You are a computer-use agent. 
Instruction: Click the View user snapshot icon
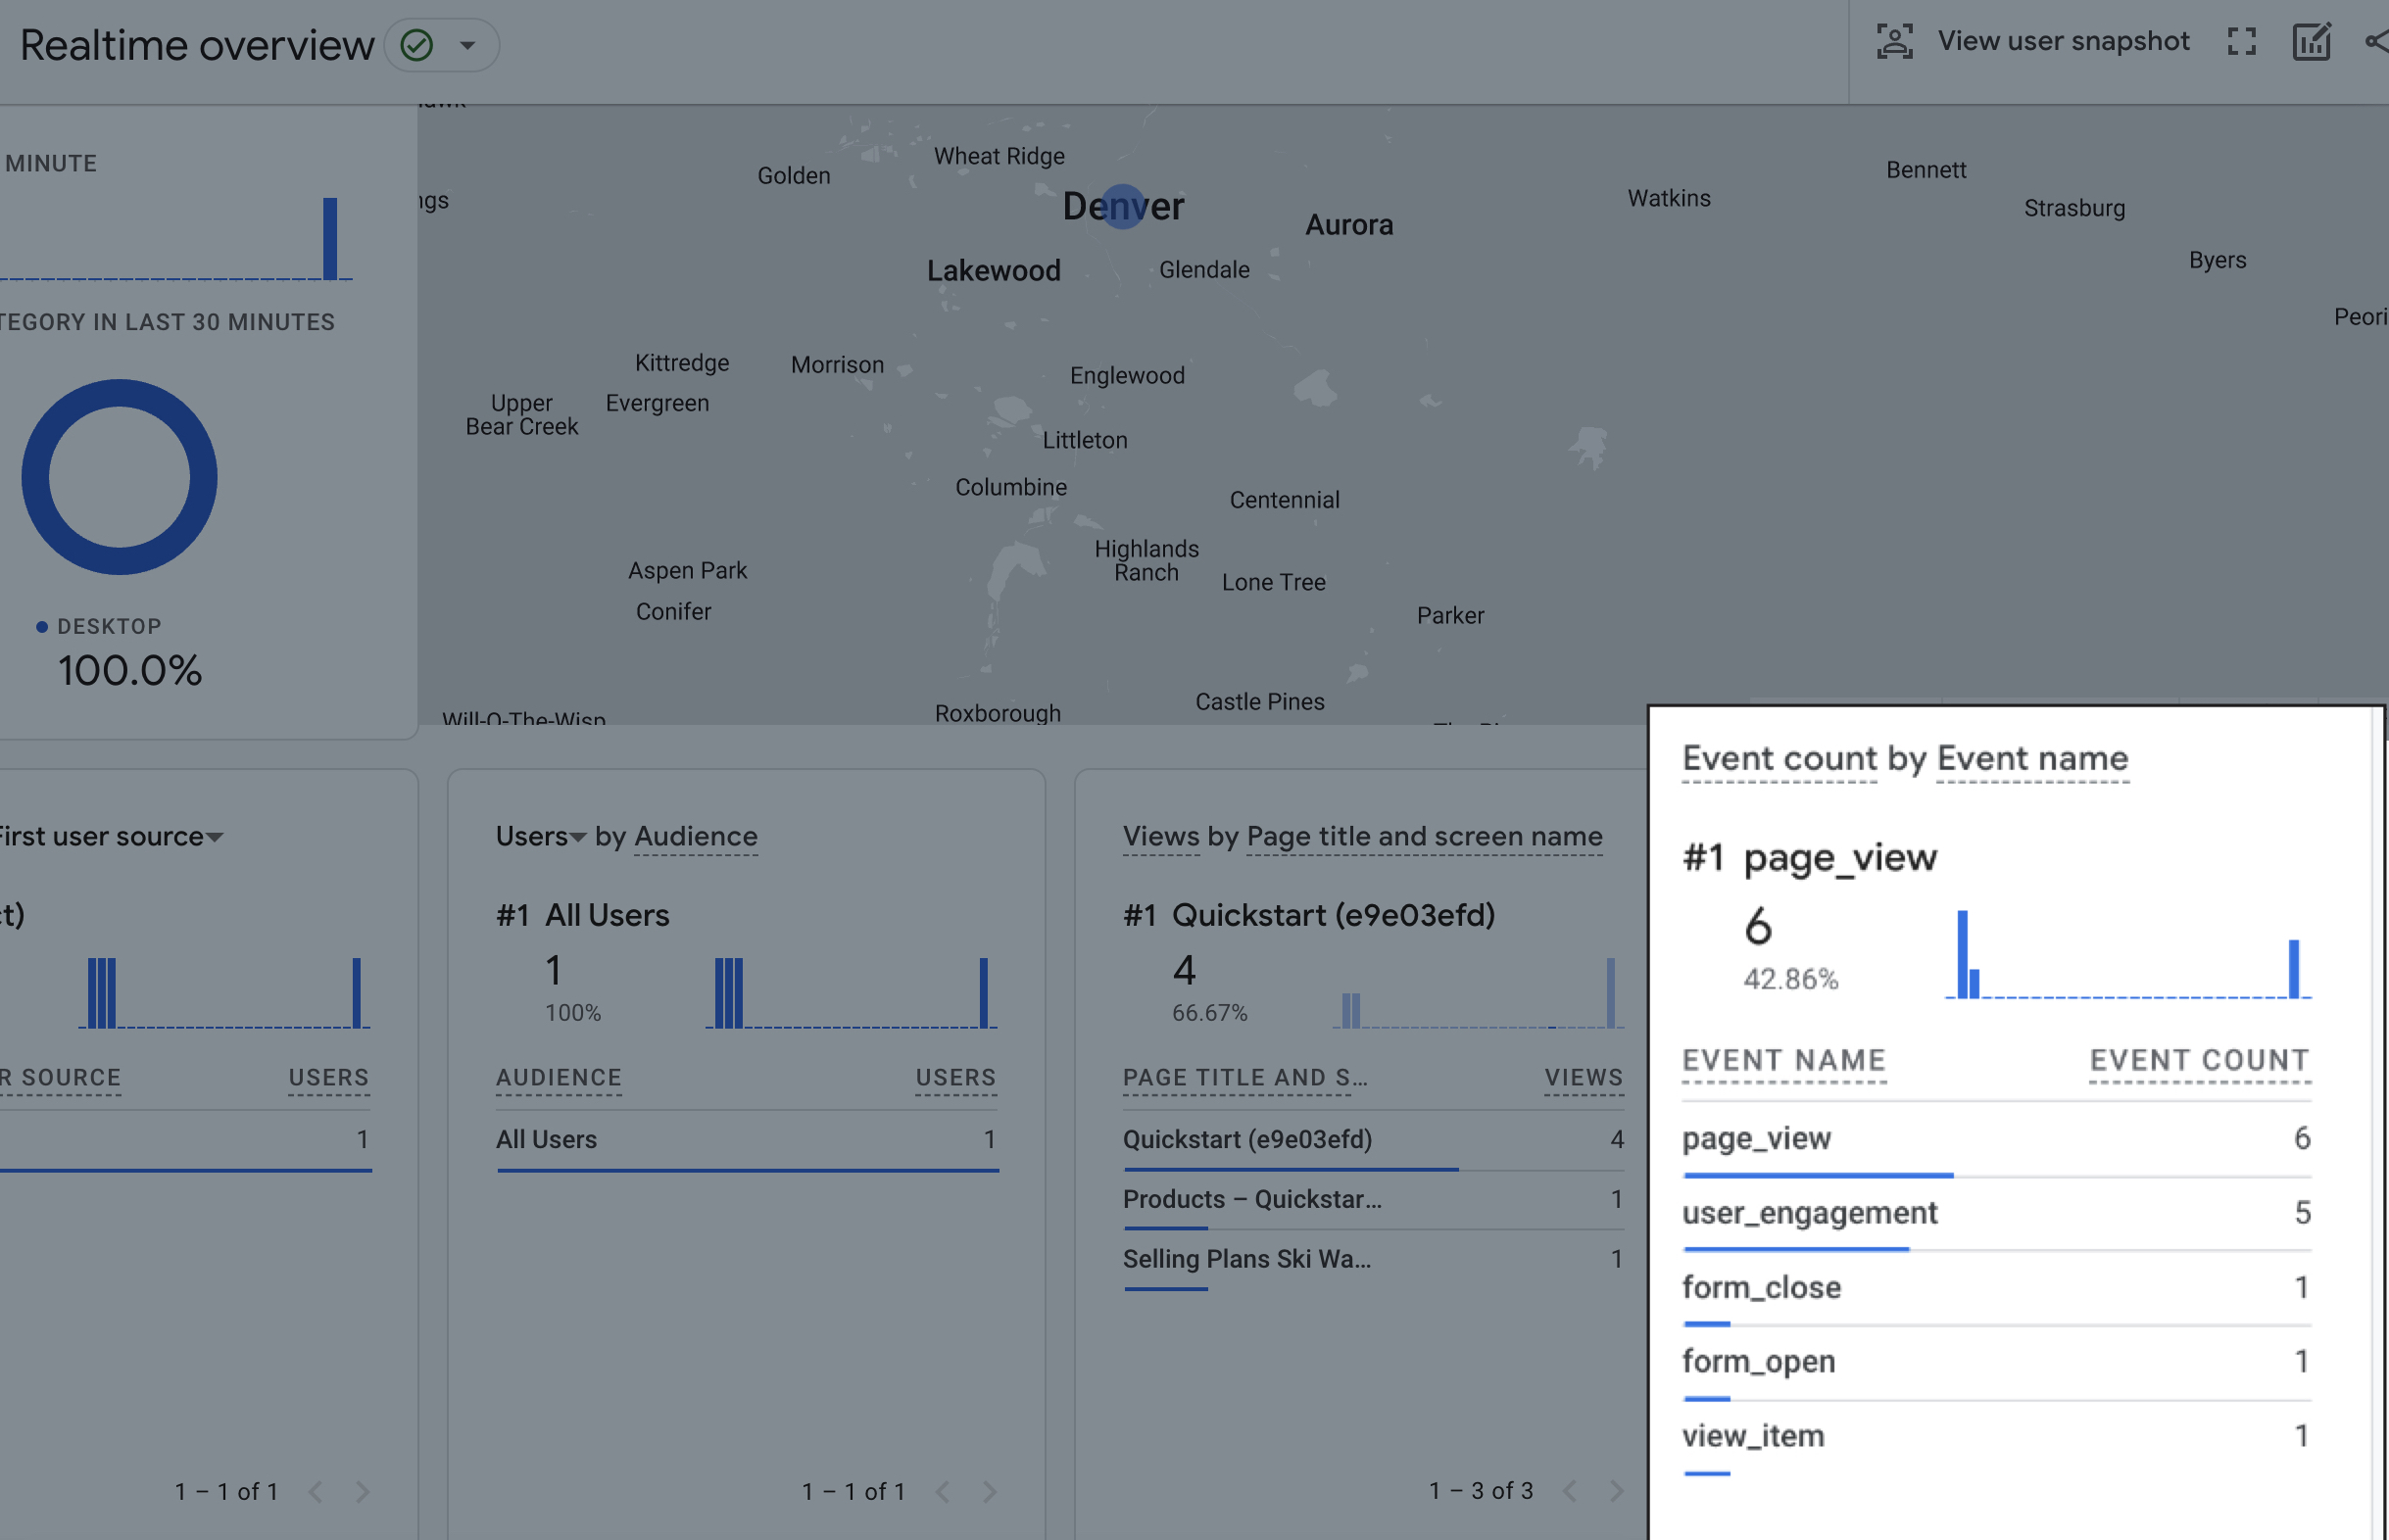pos(1894,42)
